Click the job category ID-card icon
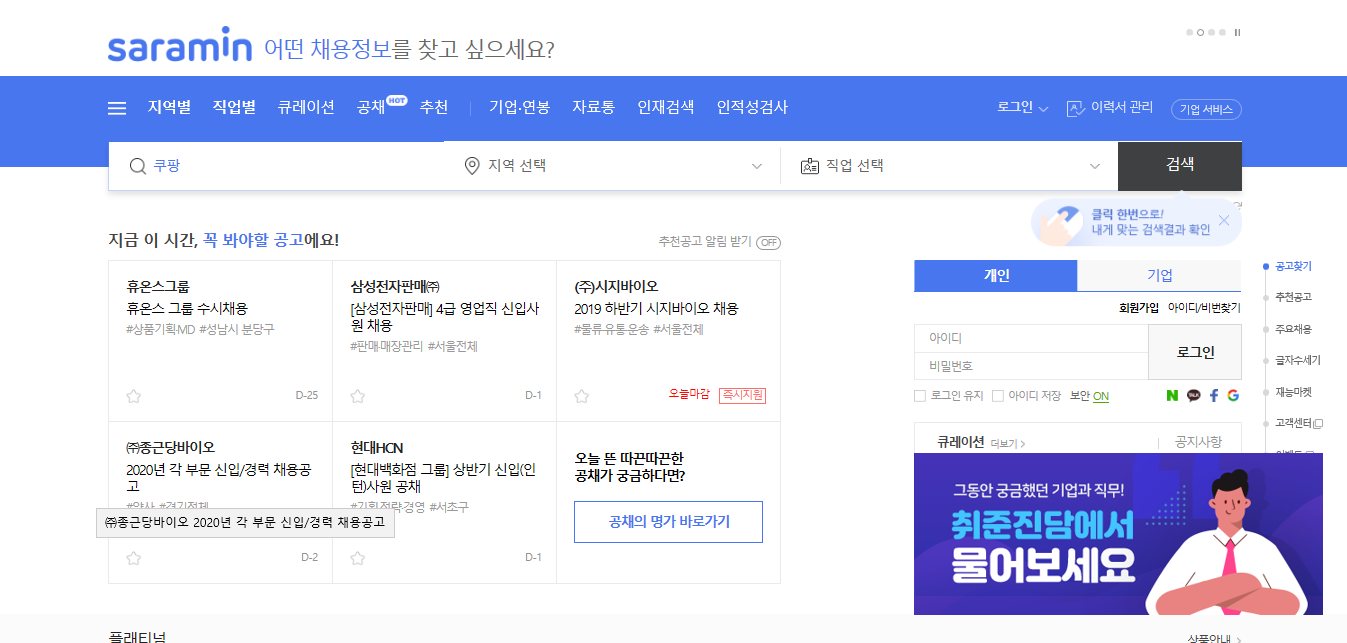Image resolution: width=1347 pixels, height=643 pixels. tap(810, 166)
